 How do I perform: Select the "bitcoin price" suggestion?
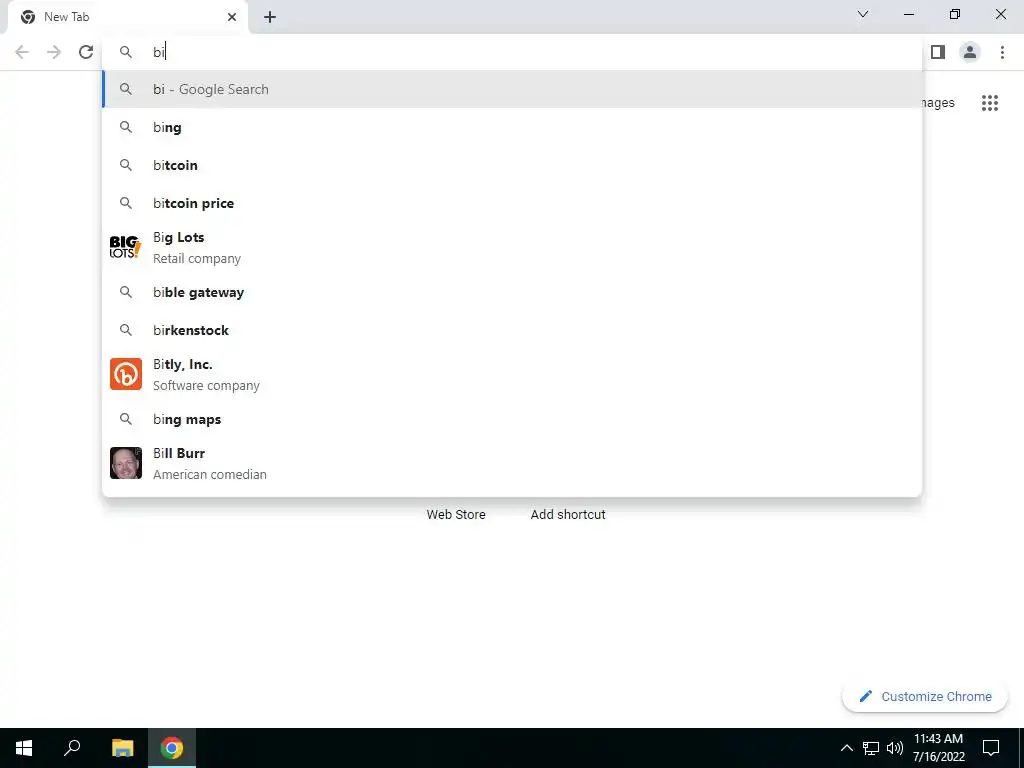click(x=513, y=202)
